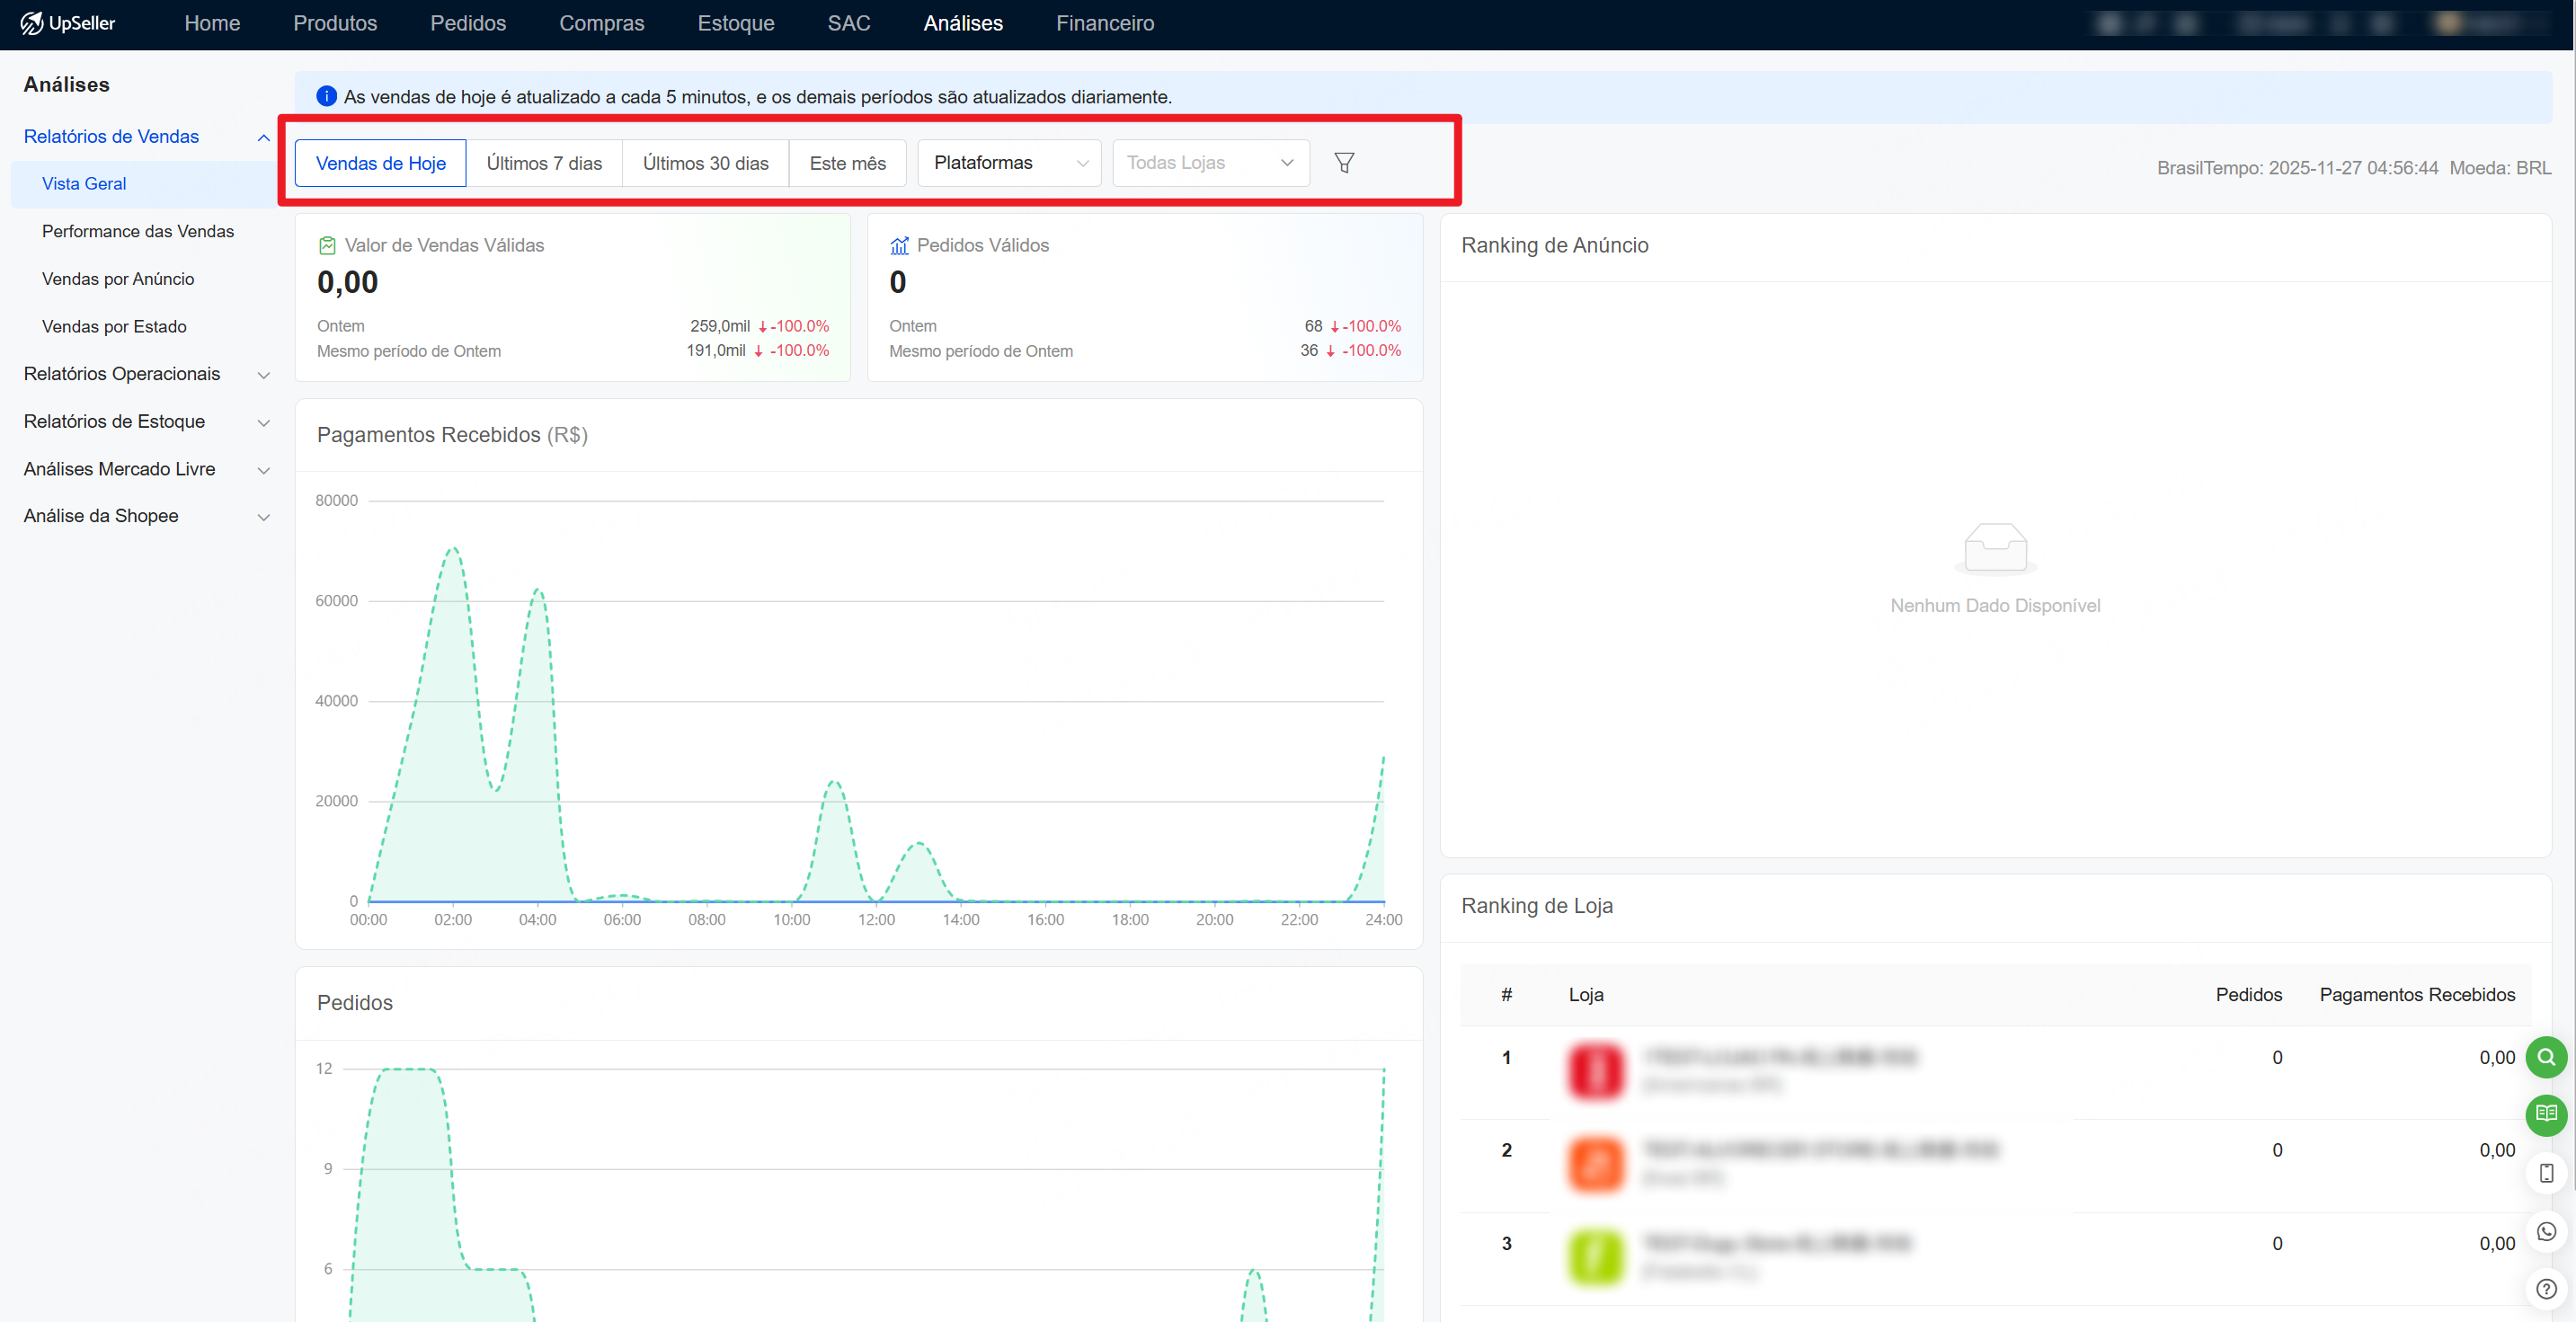
Task: Open the WhatsApp chat icon
Action: pos(2545,1231)
